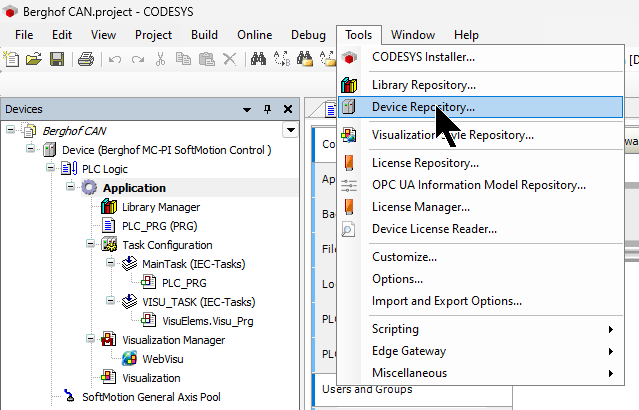Pin the Devices panel with pushpin
This screenshot has width=639, height=410.
pyautogui.click(x=267, y=109)
